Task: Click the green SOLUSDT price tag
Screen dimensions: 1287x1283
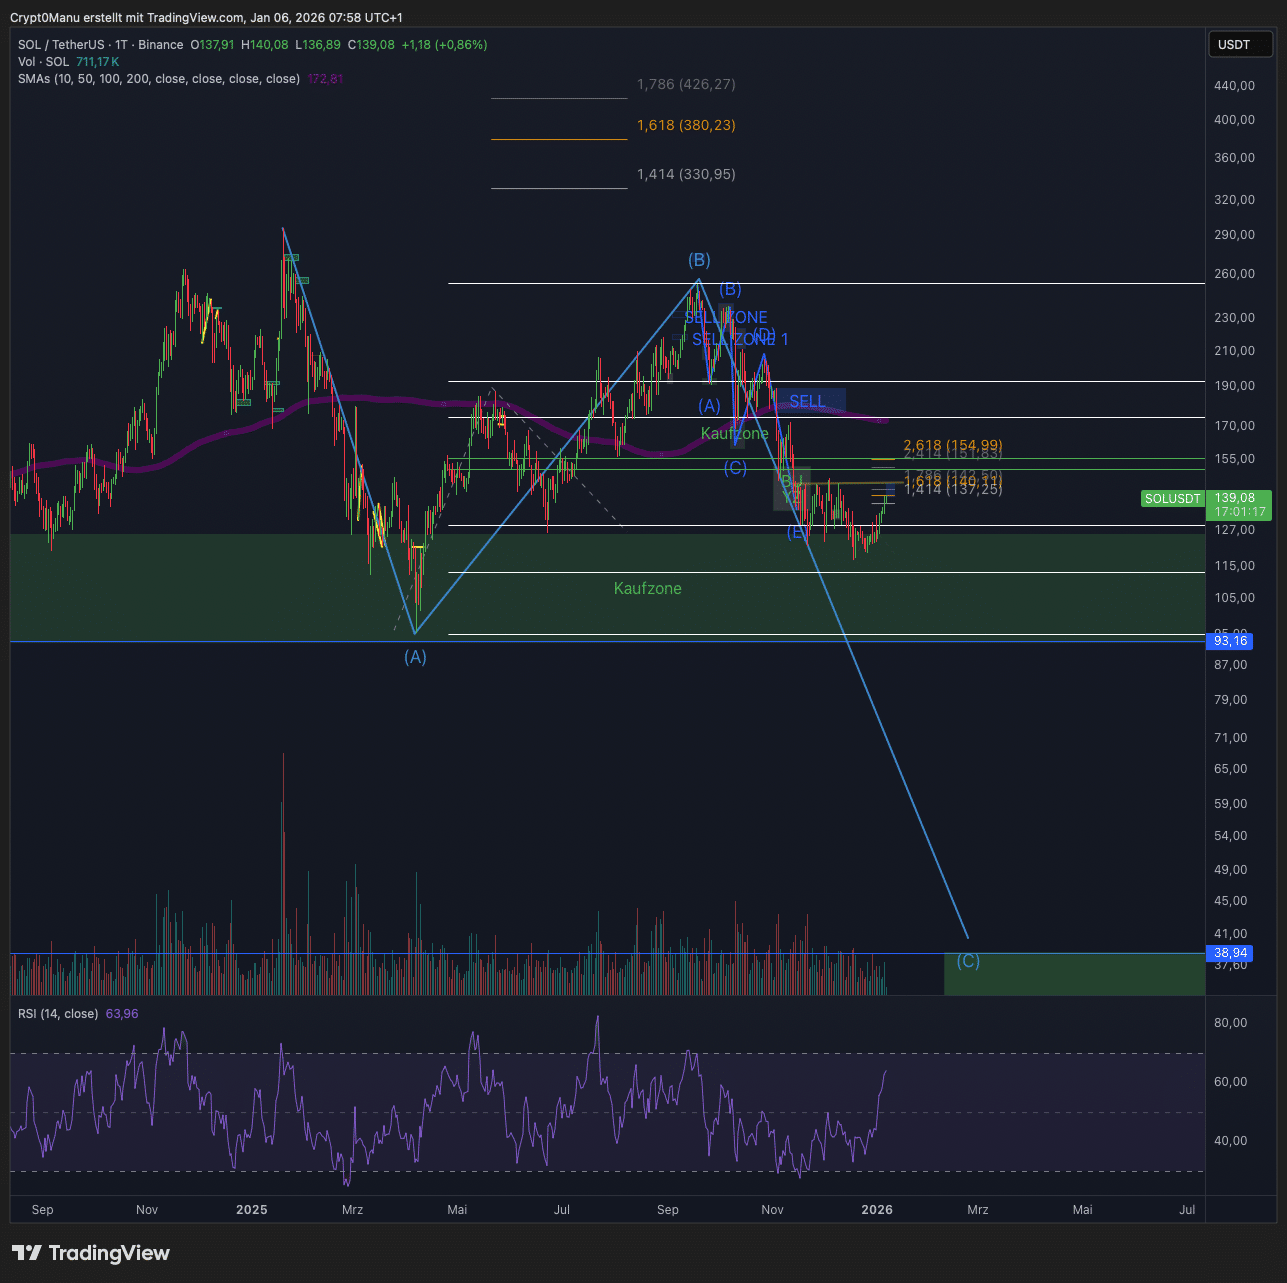Action: pos(1172,498)
